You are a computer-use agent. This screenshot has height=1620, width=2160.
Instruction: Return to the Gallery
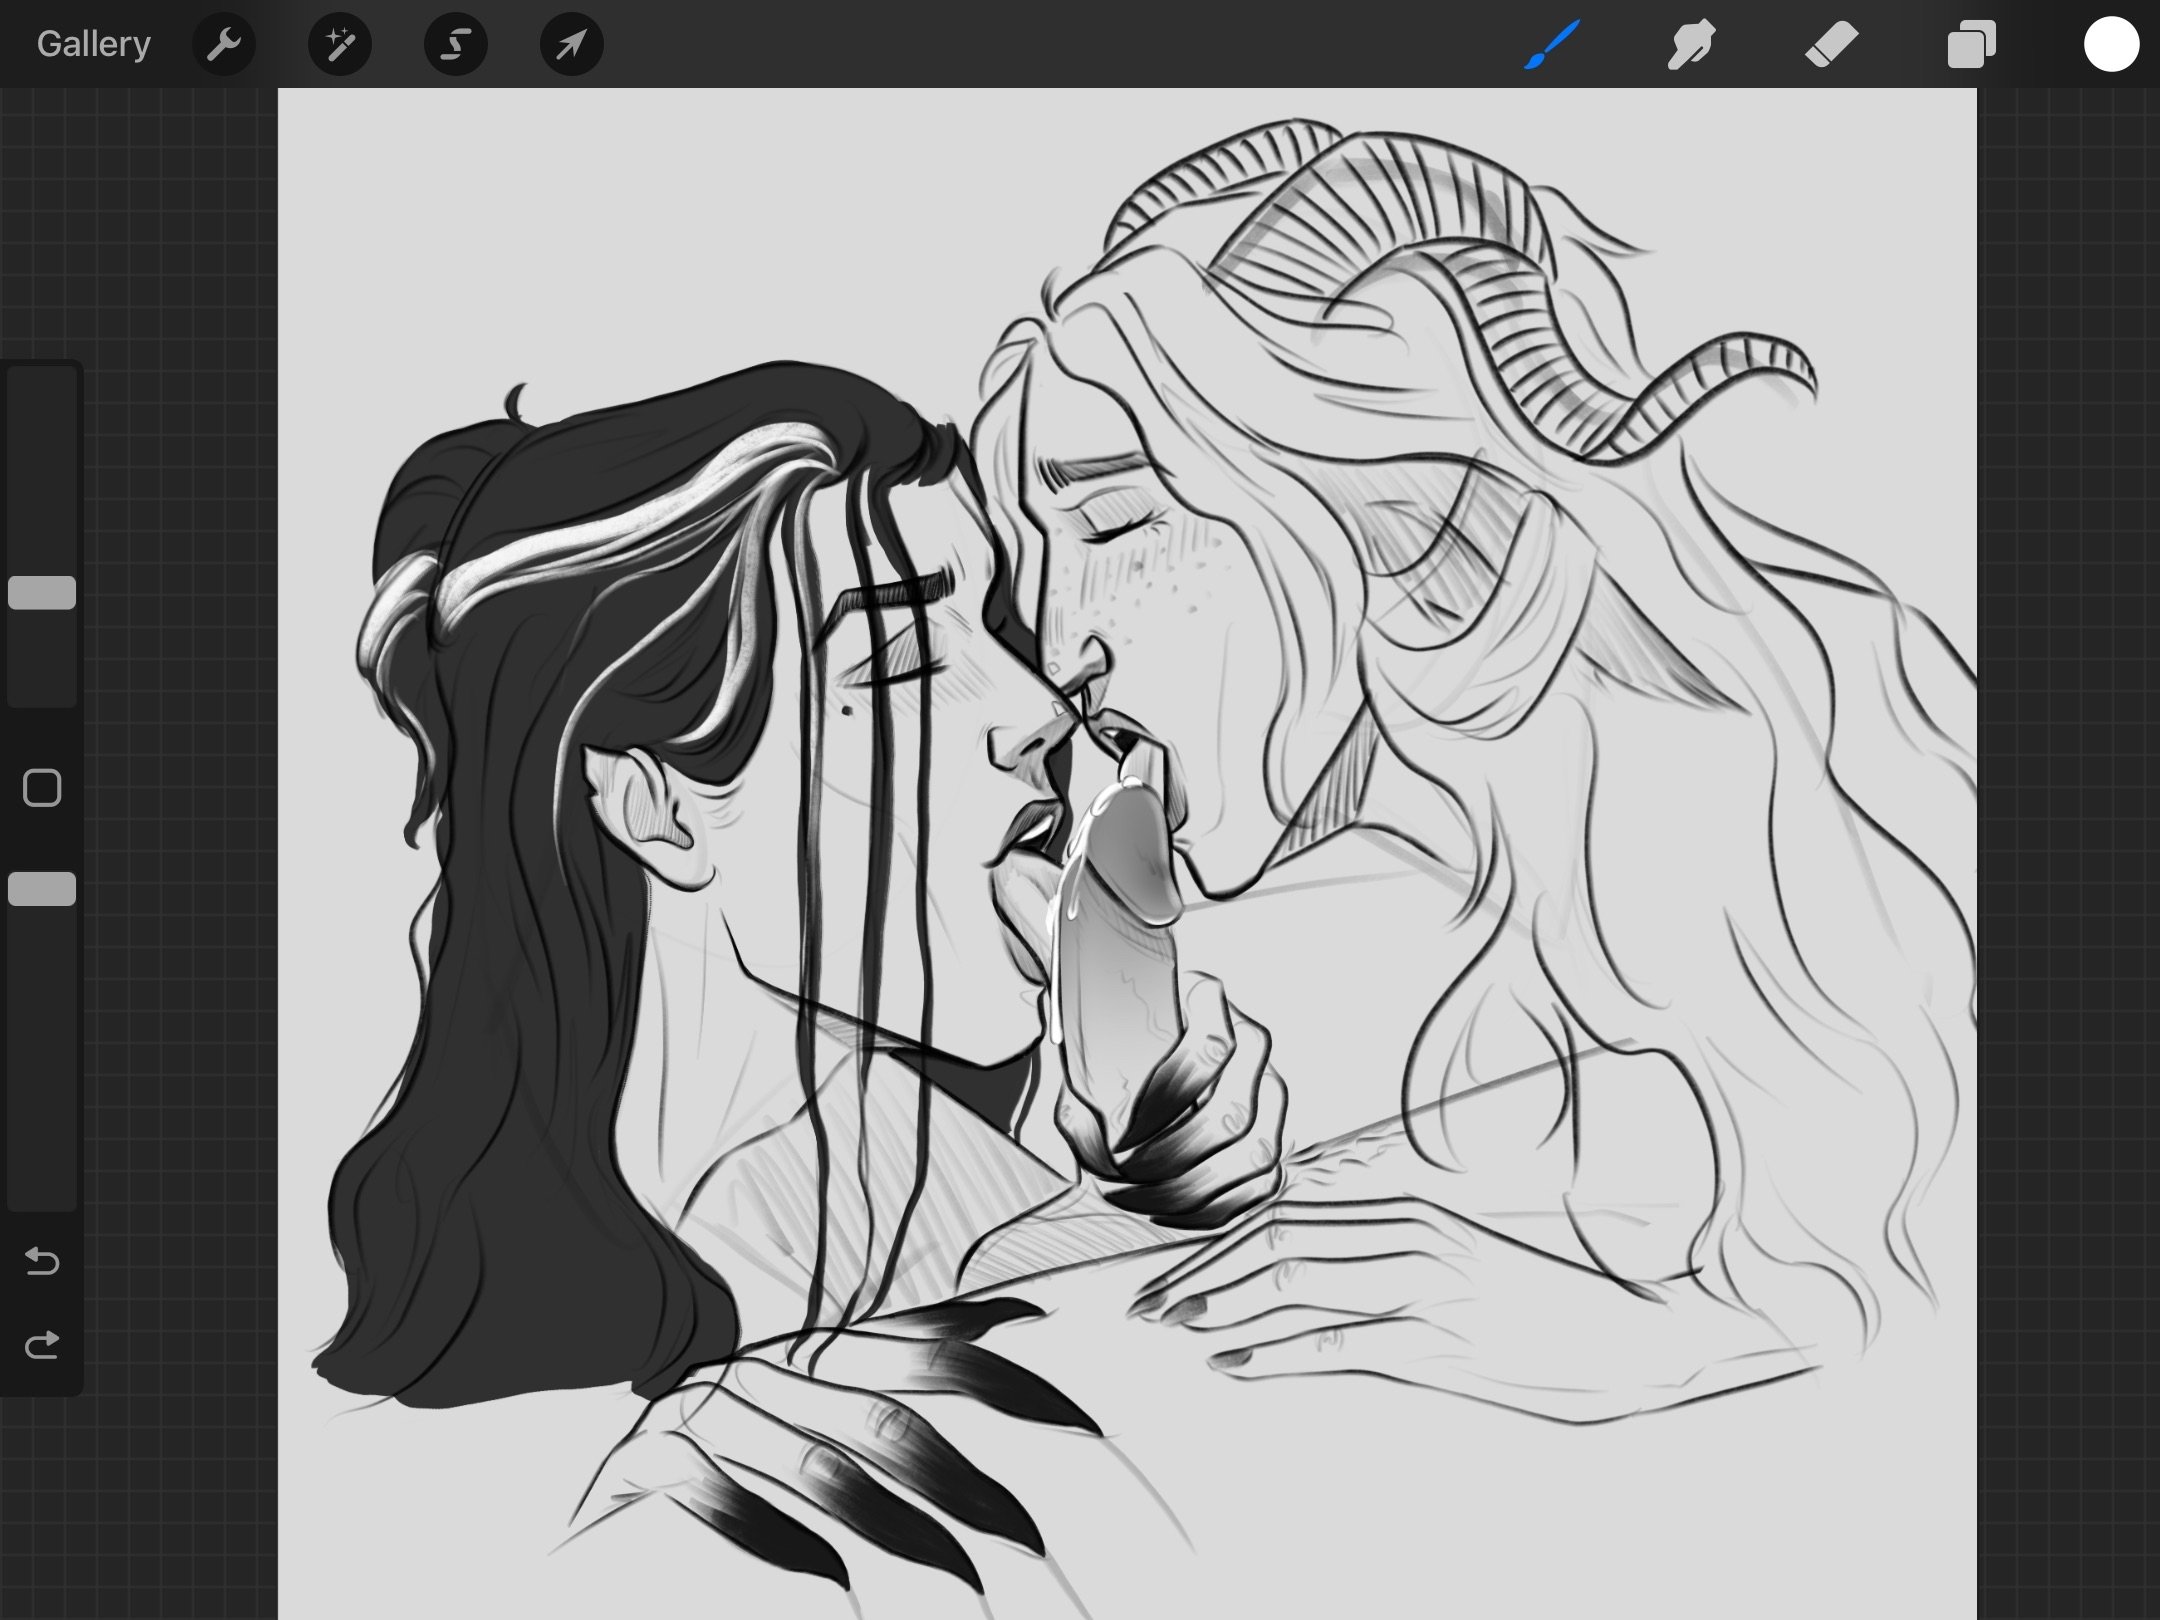[93, 45]
